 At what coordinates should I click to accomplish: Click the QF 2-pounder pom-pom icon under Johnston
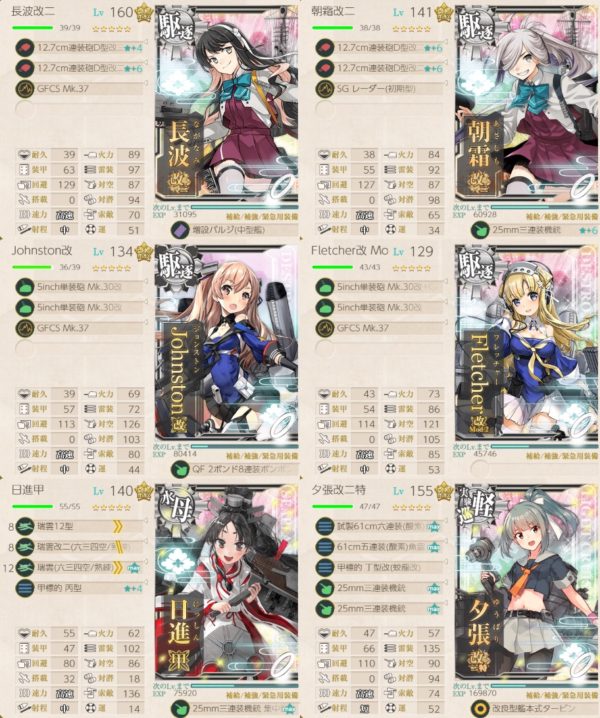(180, 469)
